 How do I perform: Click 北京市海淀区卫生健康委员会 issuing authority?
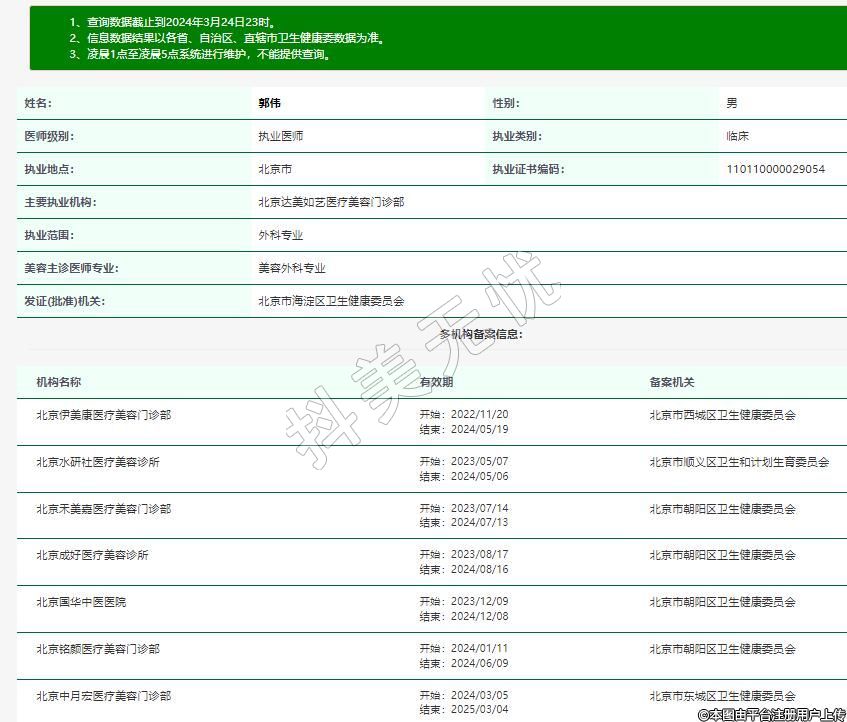(x=330, y=301)
